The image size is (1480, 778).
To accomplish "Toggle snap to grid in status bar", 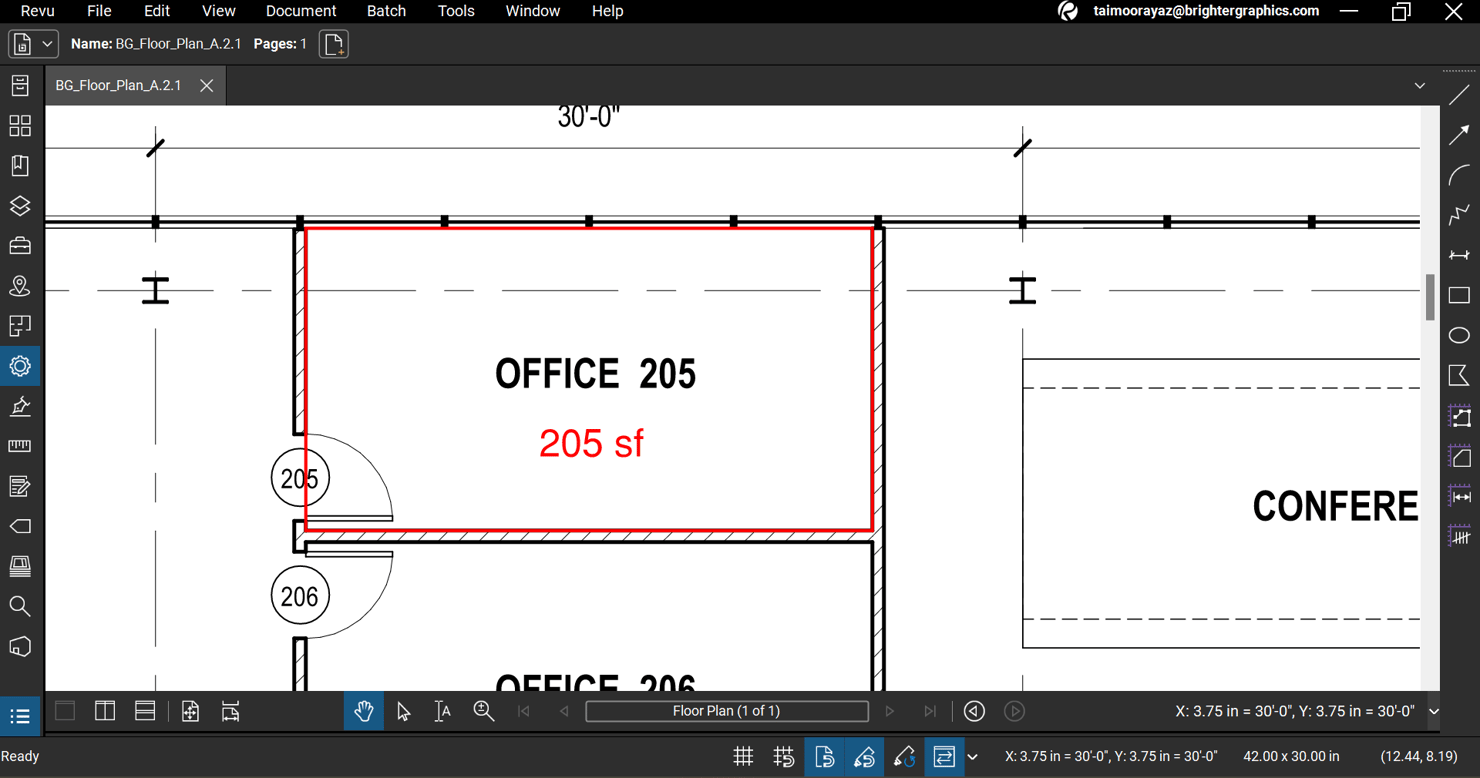I will [784, 757].
